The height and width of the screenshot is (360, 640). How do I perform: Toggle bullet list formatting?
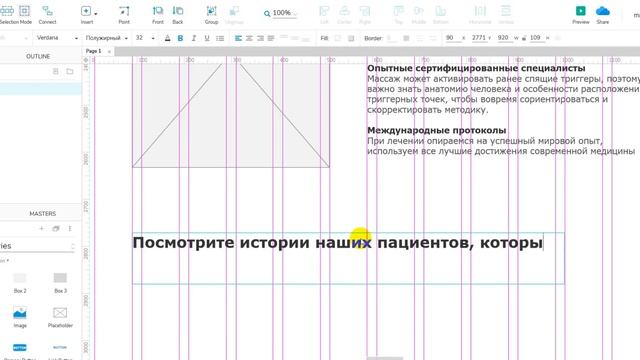coord(220,38)
